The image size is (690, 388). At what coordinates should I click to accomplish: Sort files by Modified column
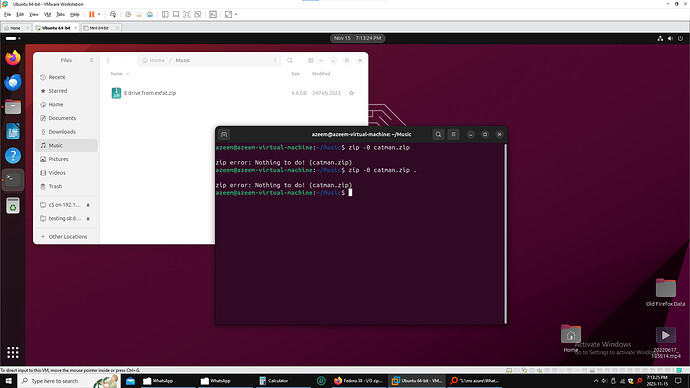tap(321, 73)
